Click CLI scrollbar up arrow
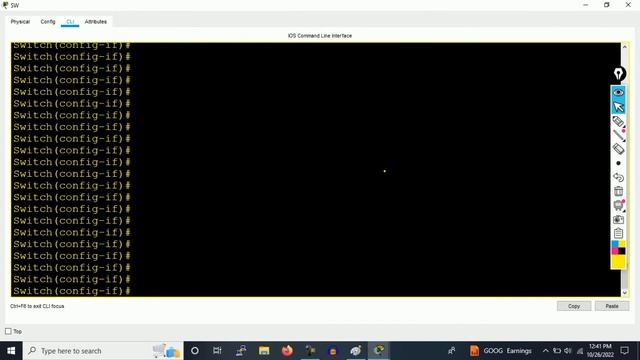 pos(624,47)
